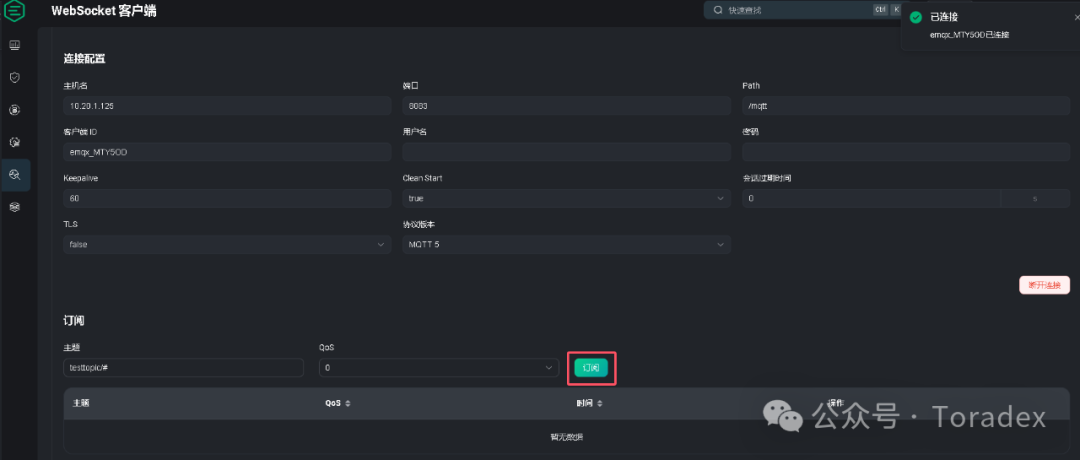Image resolution: width=1080 pixels, height=460 pixels.
Task: Click the emqx_MTY50D已连接 notification message
Action: (969, 34)
